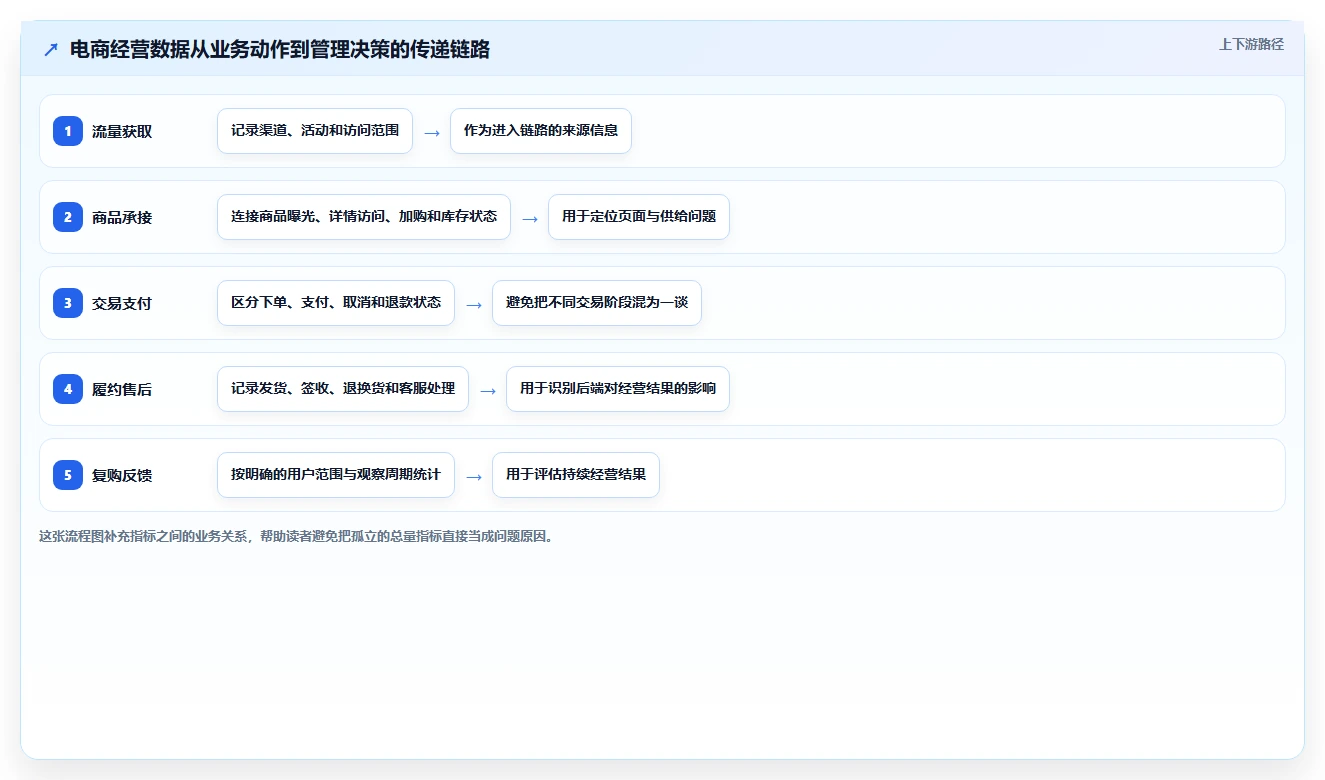Click the step 5 number badge

68,475
